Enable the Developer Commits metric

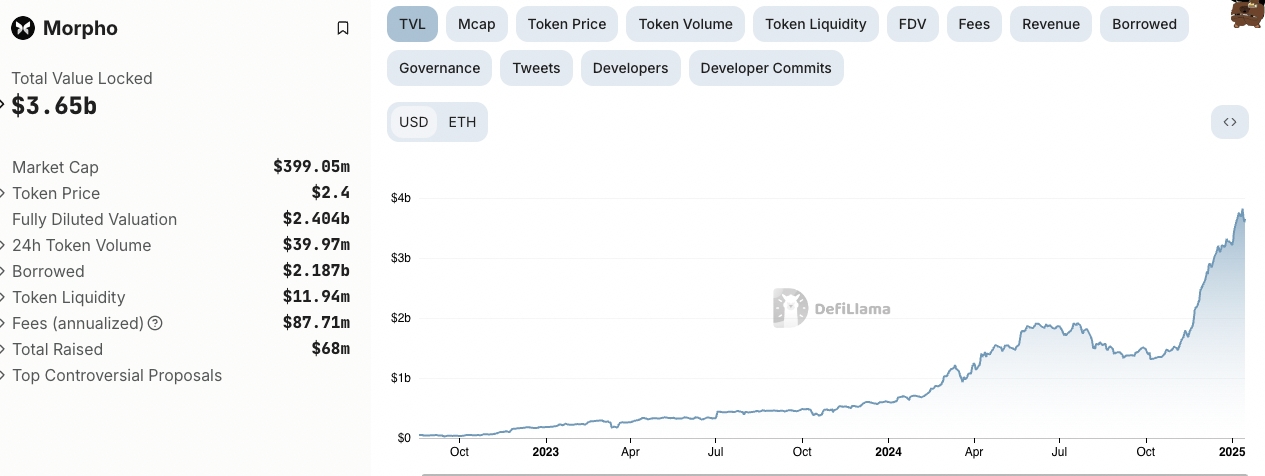[x=766, y=68]
